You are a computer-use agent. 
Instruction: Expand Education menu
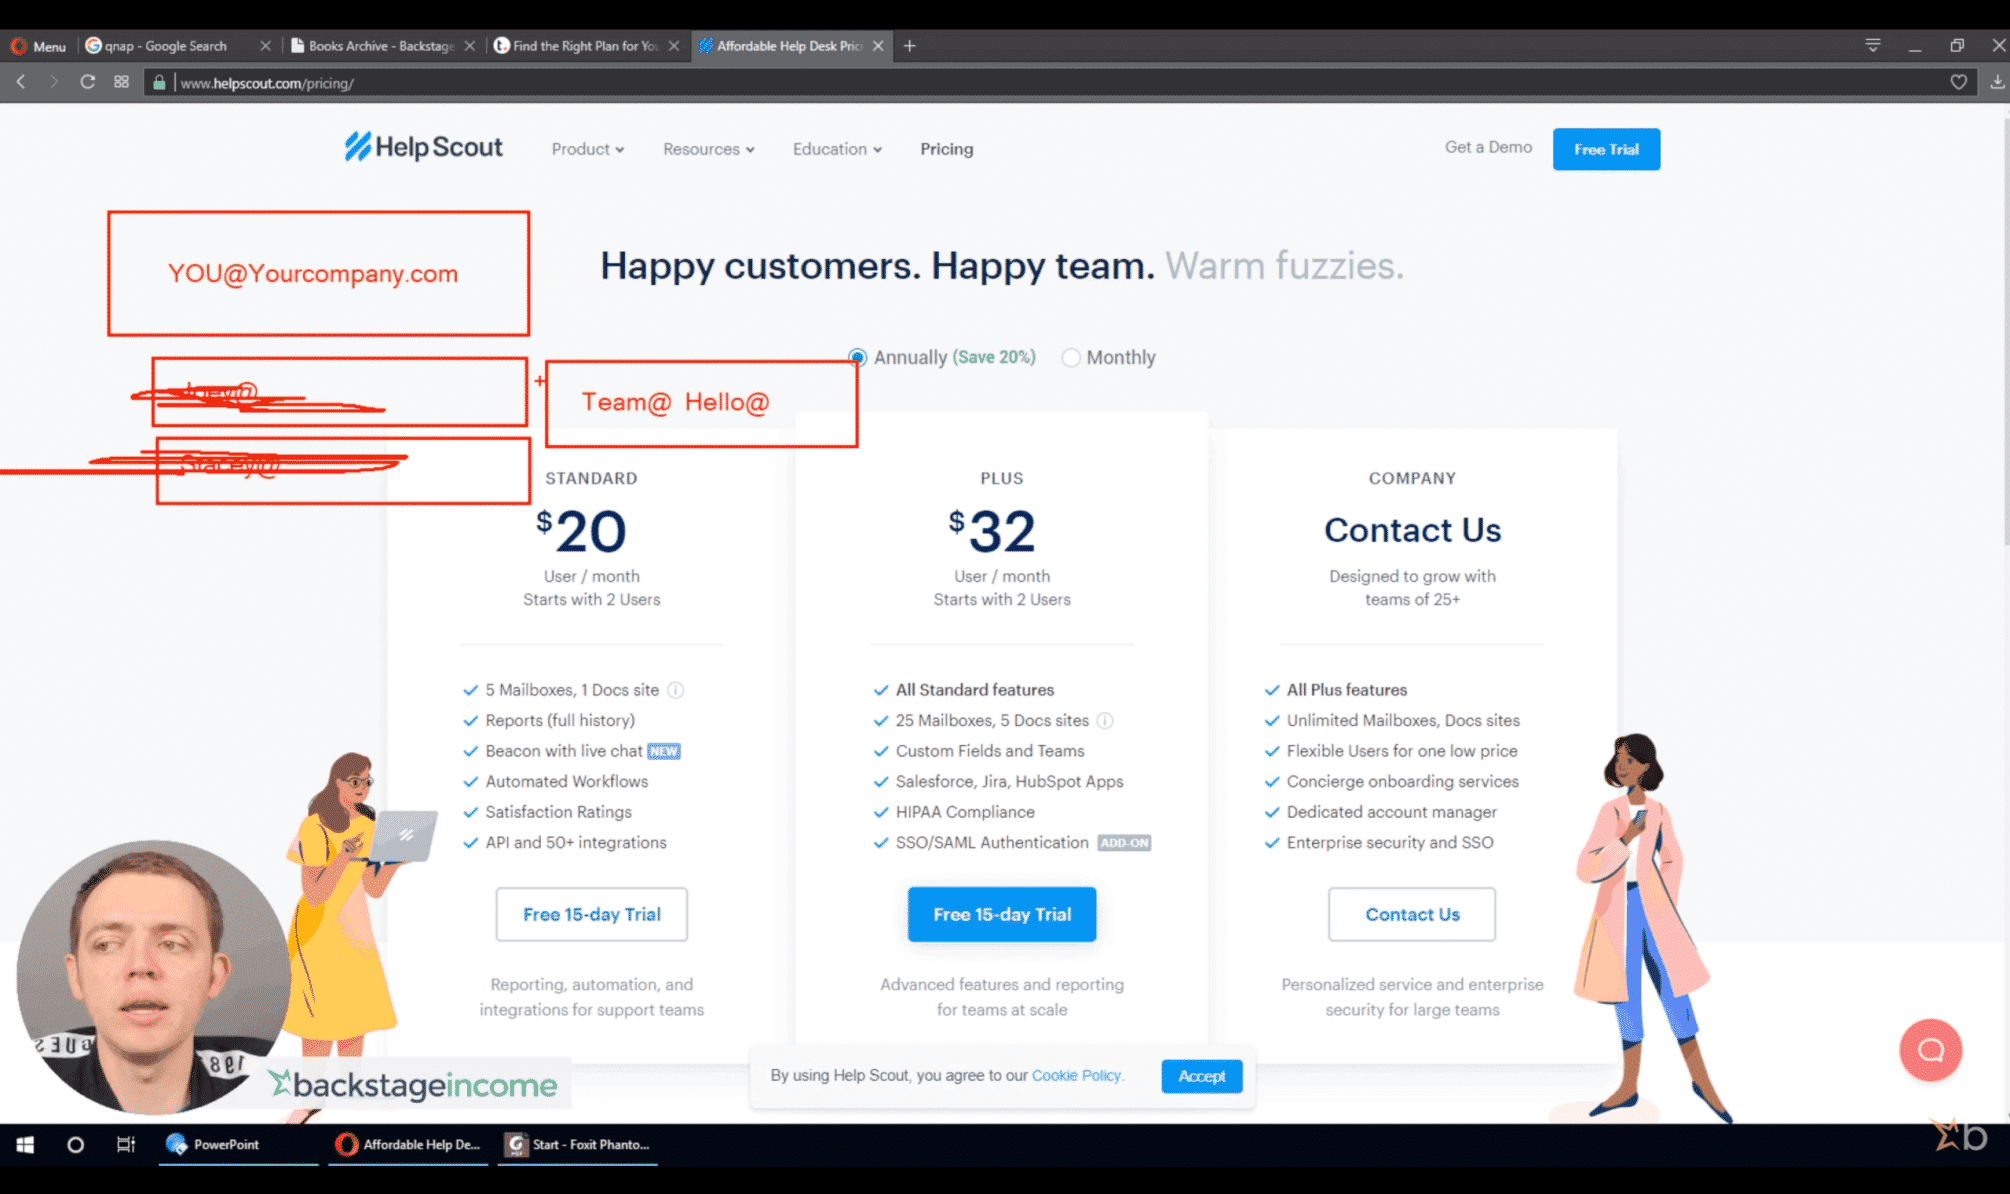838,149
